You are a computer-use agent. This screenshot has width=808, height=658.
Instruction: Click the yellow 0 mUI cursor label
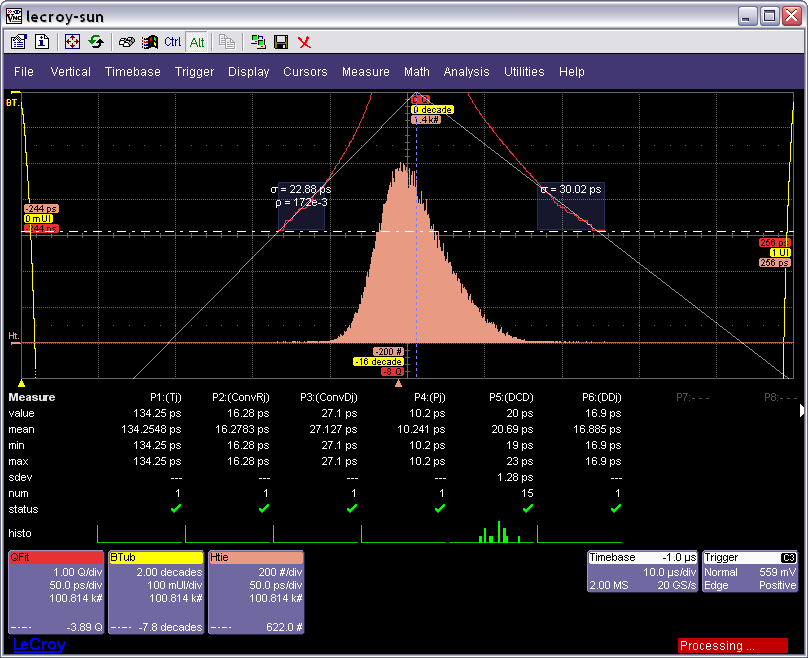coord(38,218)
